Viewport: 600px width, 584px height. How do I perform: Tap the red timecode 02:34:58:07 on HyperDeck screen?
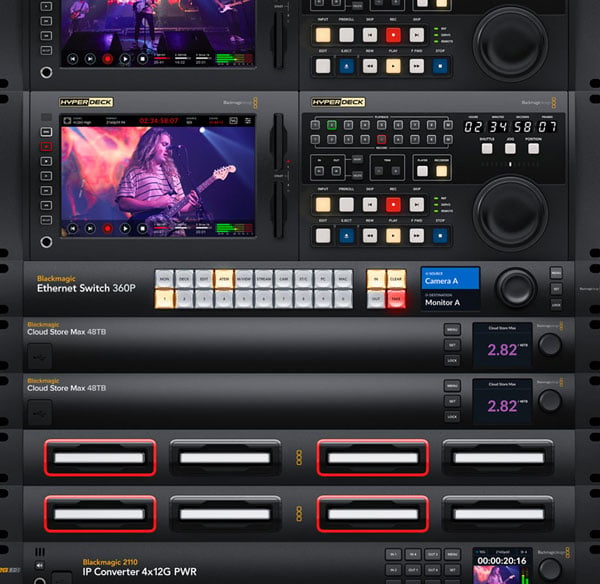[x=159, y=121]
